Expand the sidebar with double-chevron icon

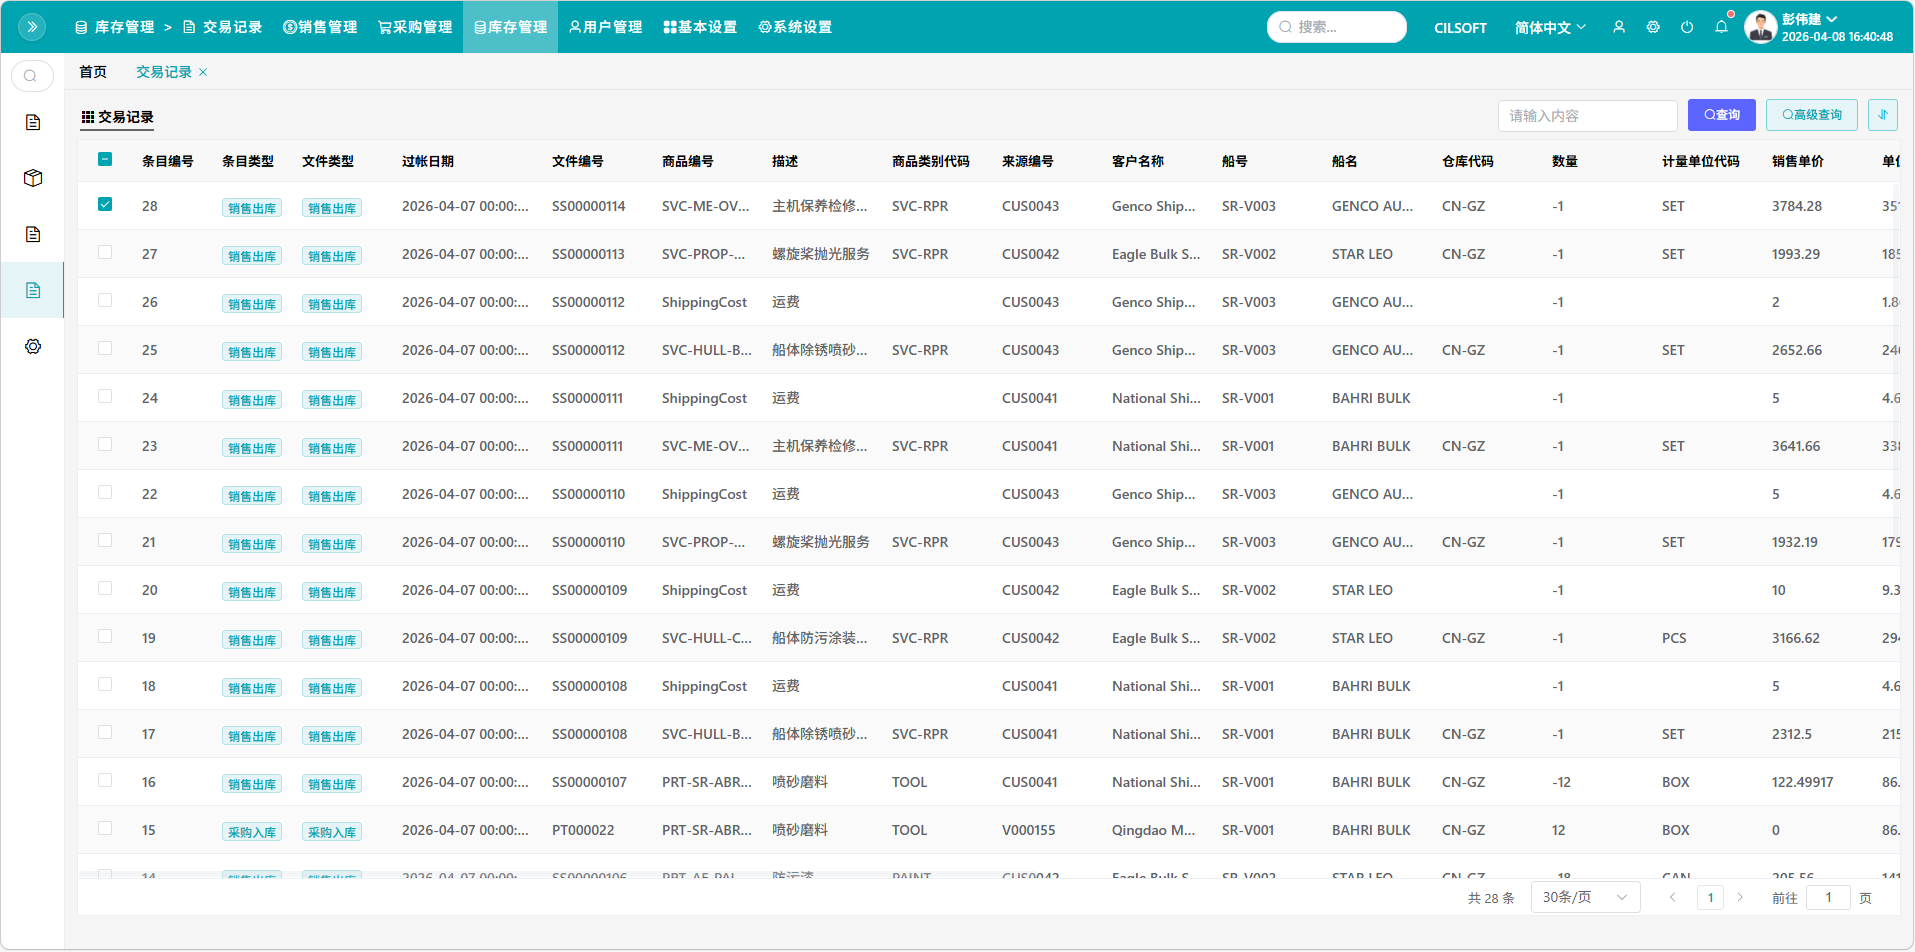[x=32, y=27]
